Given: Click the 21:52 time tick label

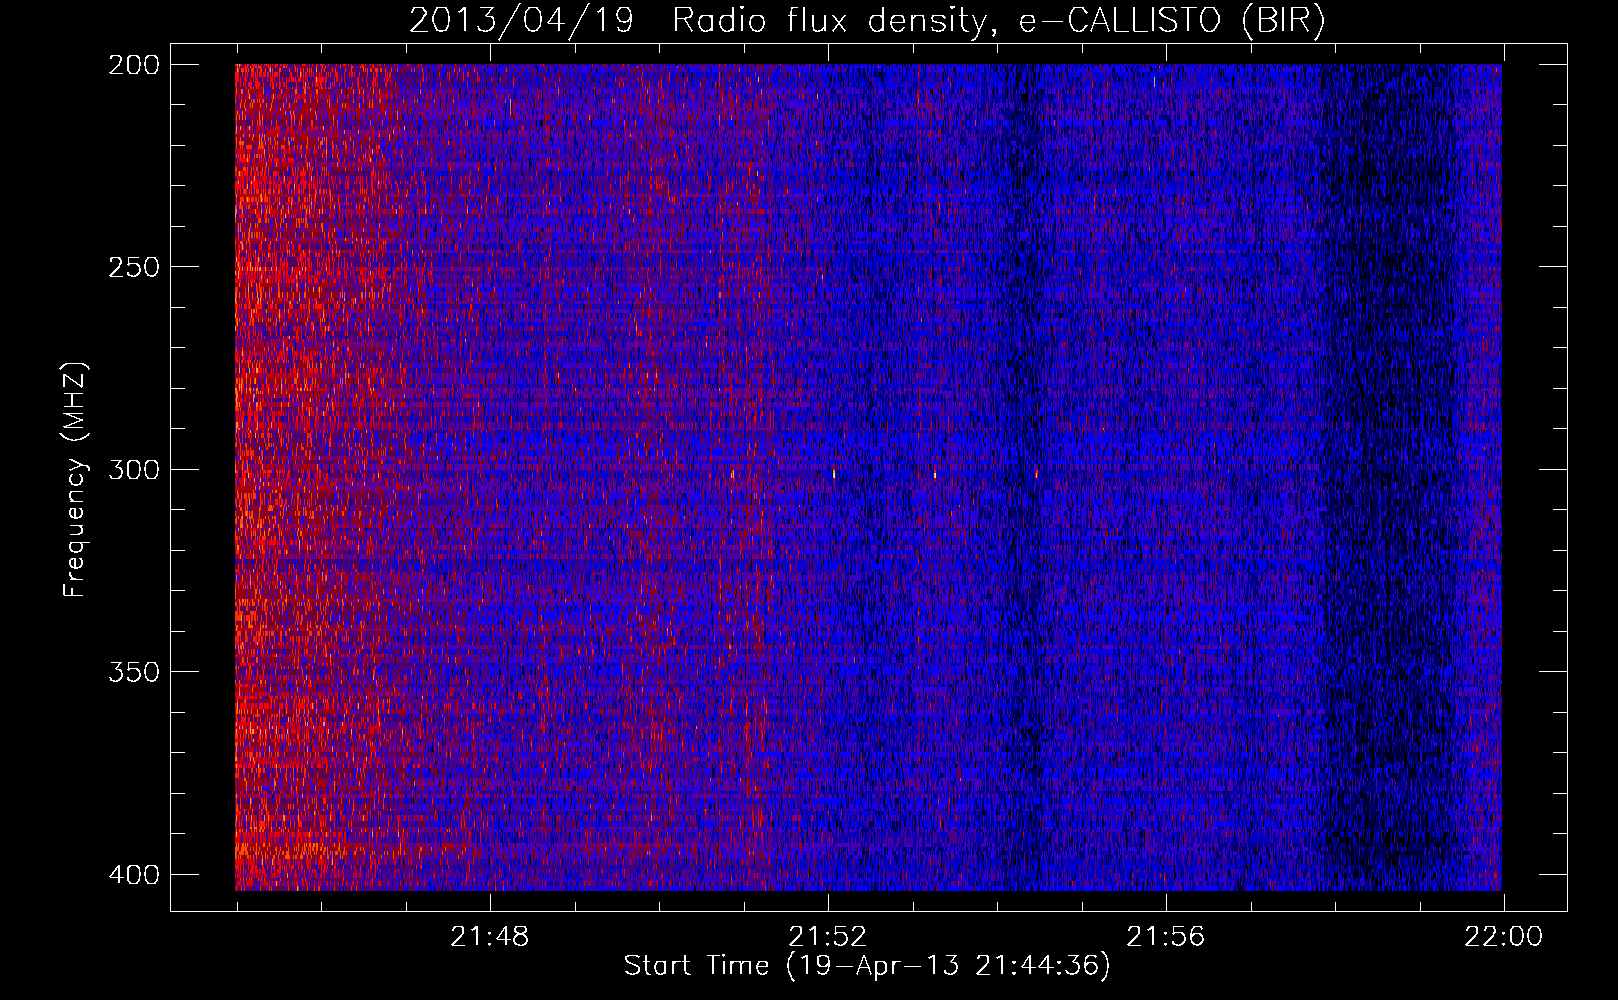Looking at the screenshot, I should 828,937.
